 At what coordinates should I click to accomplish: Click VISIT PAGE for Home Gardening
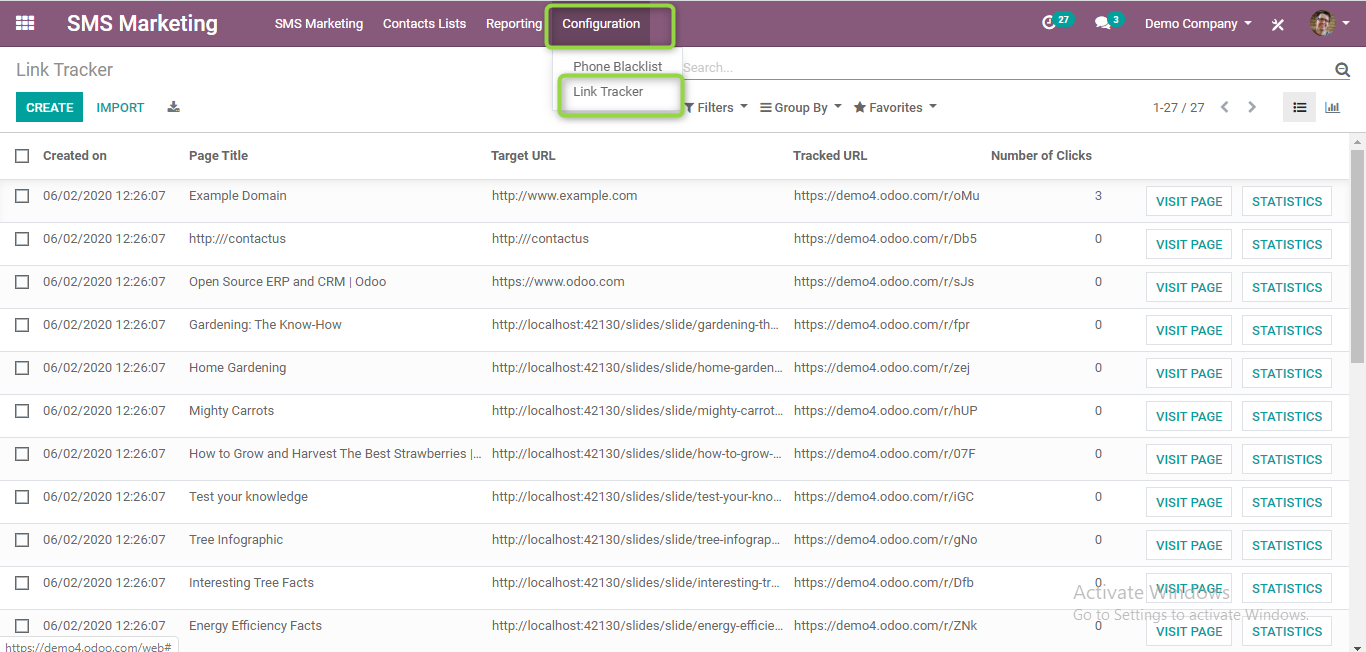coord(1189,373)
